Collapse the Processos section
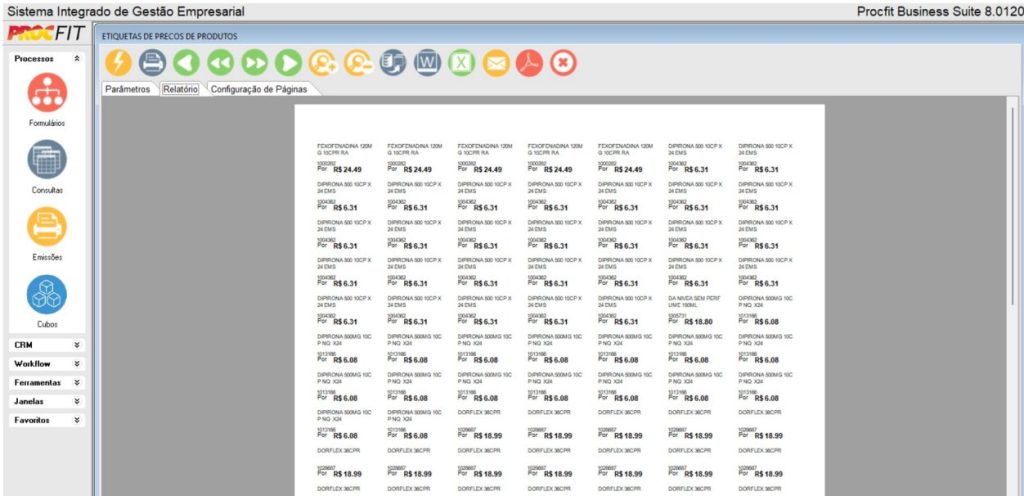1024x496 pixels. pos(77,58)
